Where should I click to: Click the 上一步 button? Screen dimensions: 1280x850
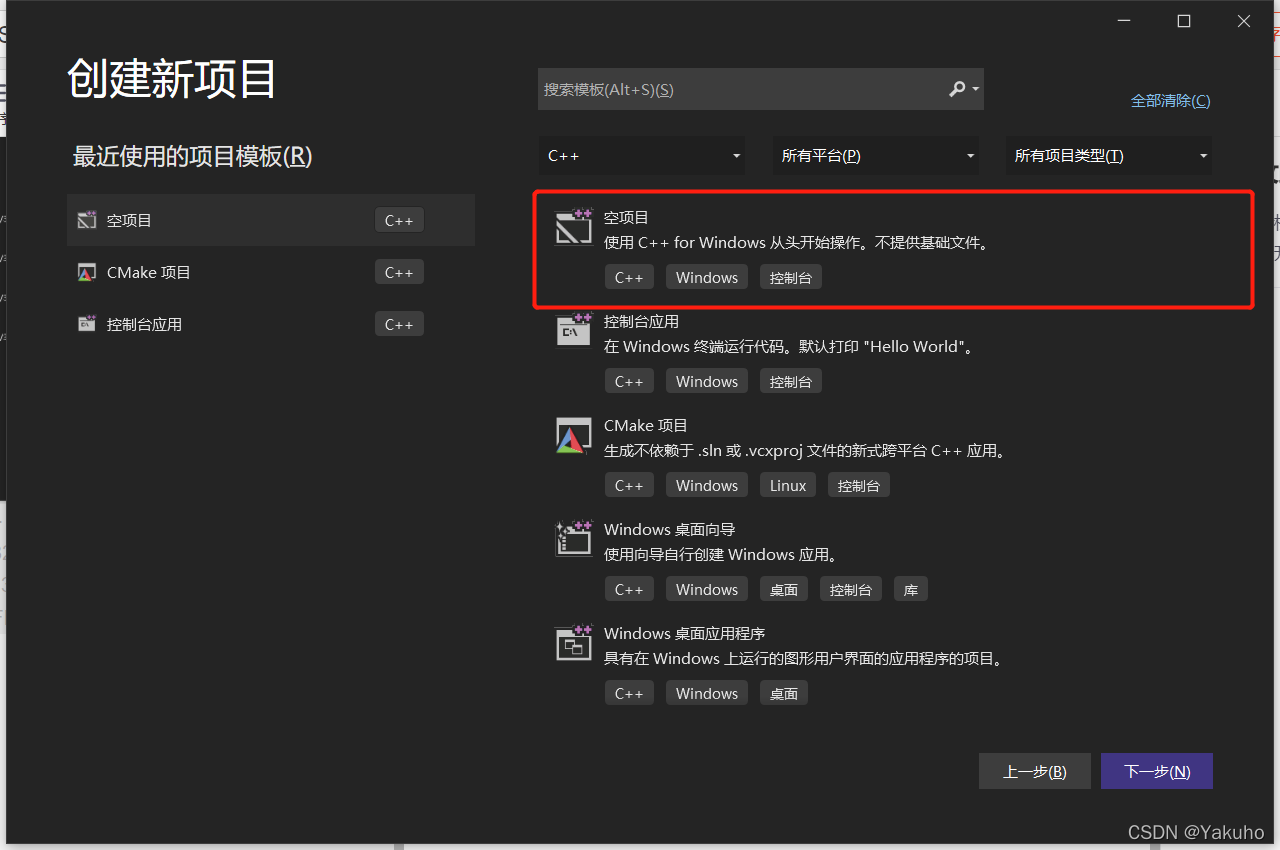click(1034, 770)
